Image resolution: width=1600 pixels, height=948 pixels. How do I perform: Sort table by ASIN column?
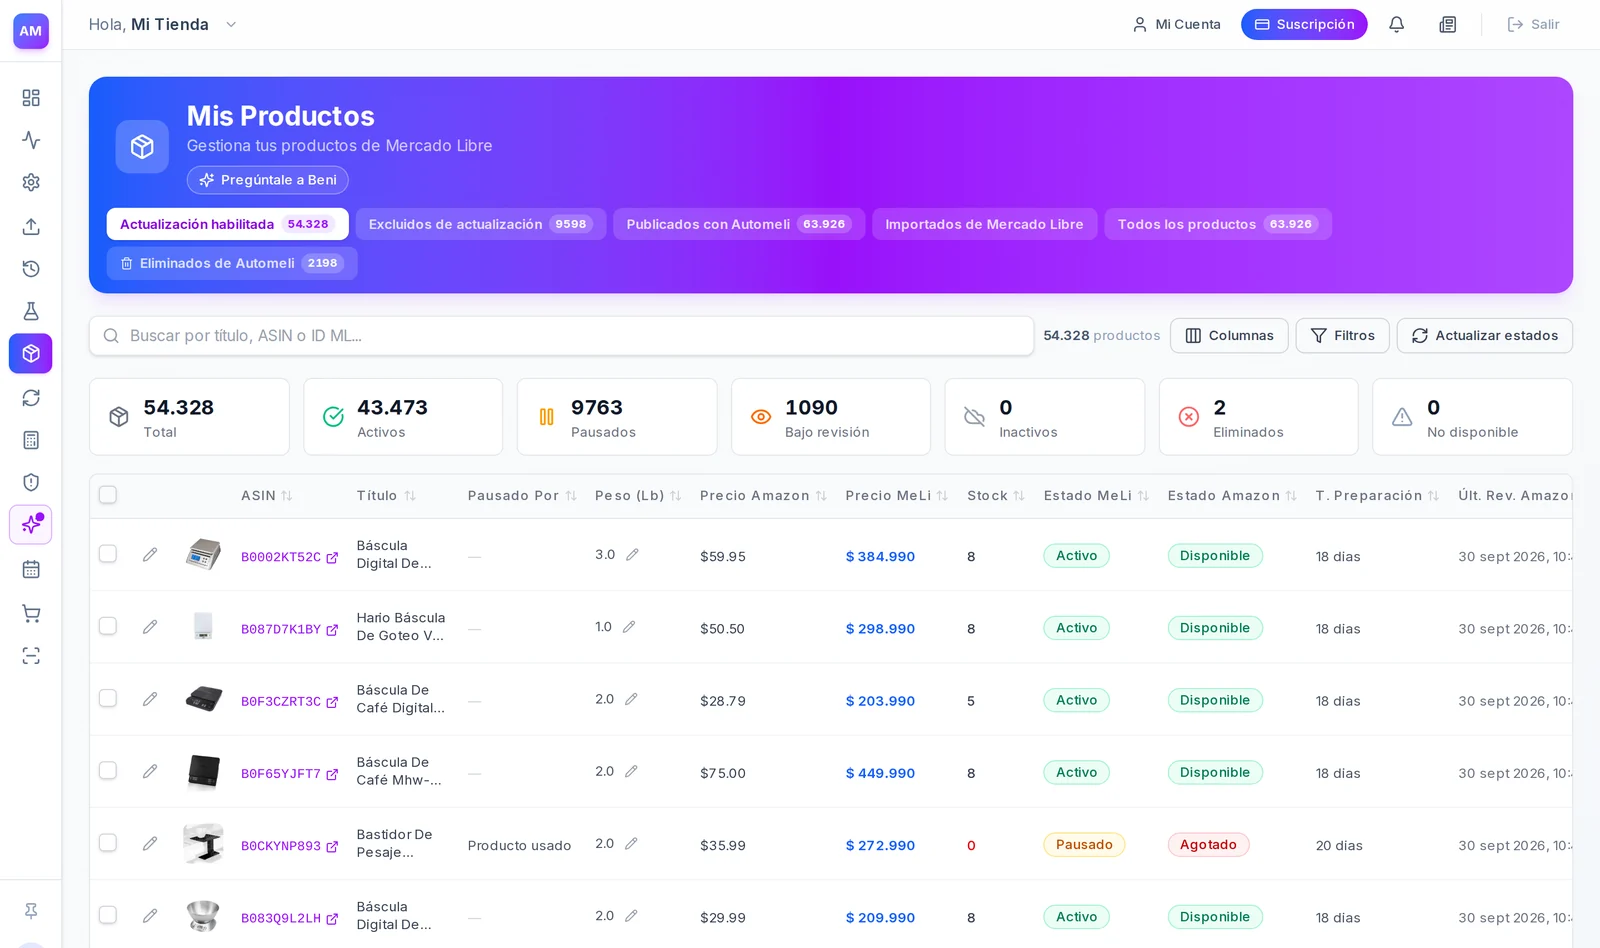point(267,496)
